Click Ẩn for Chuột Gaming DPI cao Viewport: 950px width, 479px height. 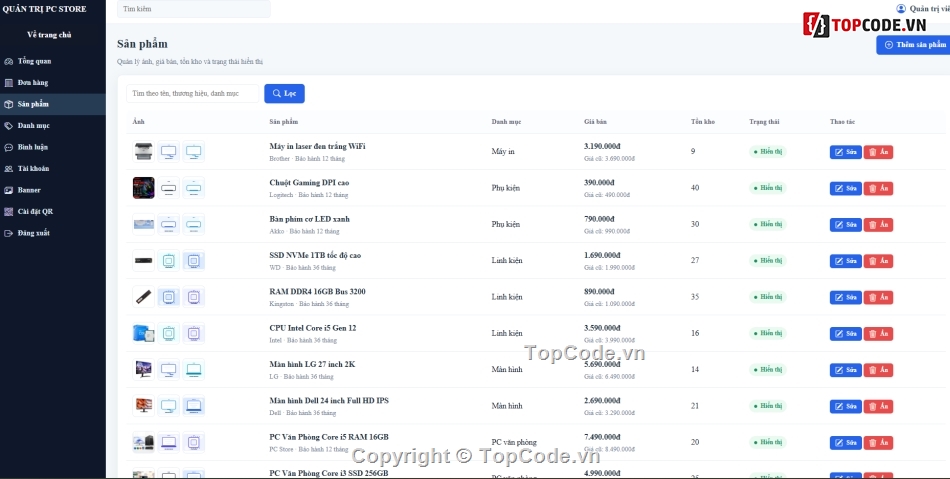tap(879, 188)
